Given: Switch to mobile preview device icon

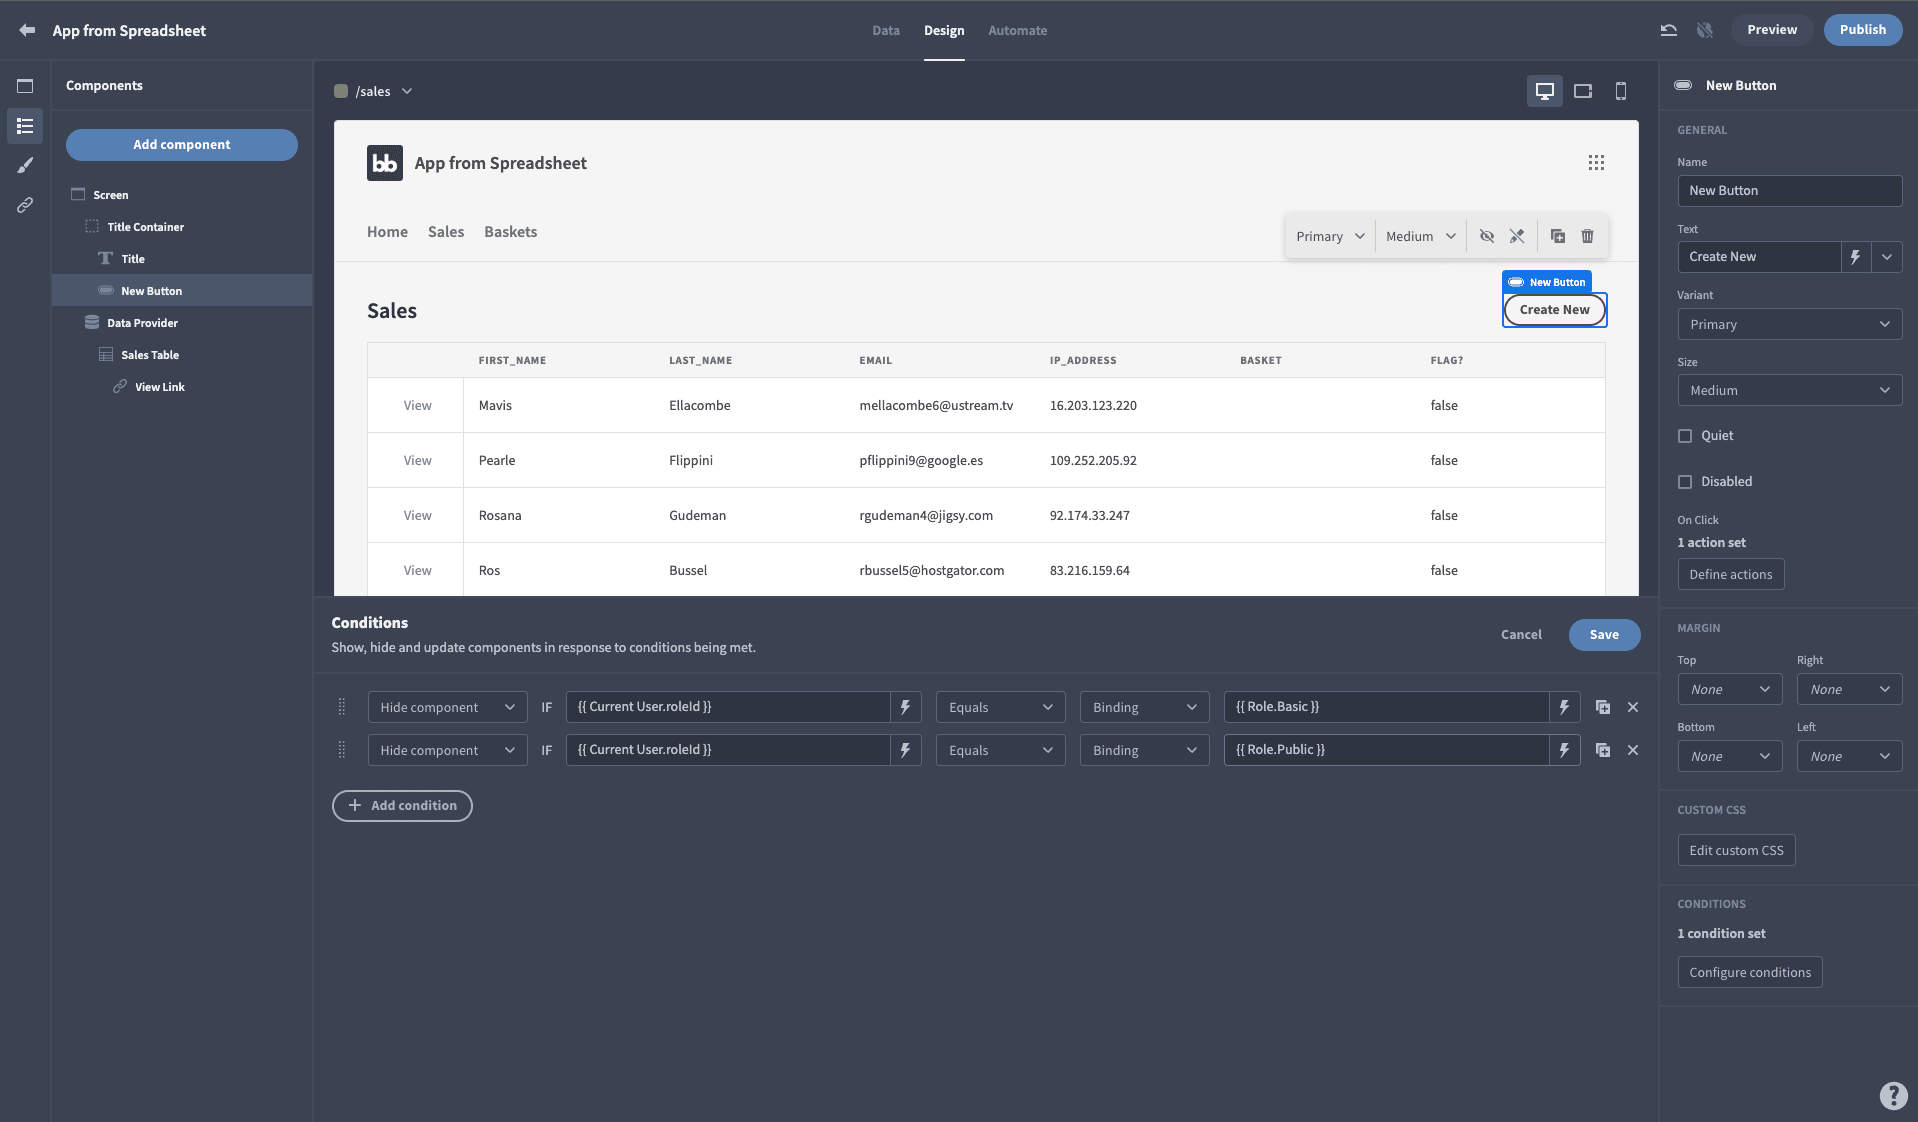Looking at the screenshot, I should coord(1621,91).
